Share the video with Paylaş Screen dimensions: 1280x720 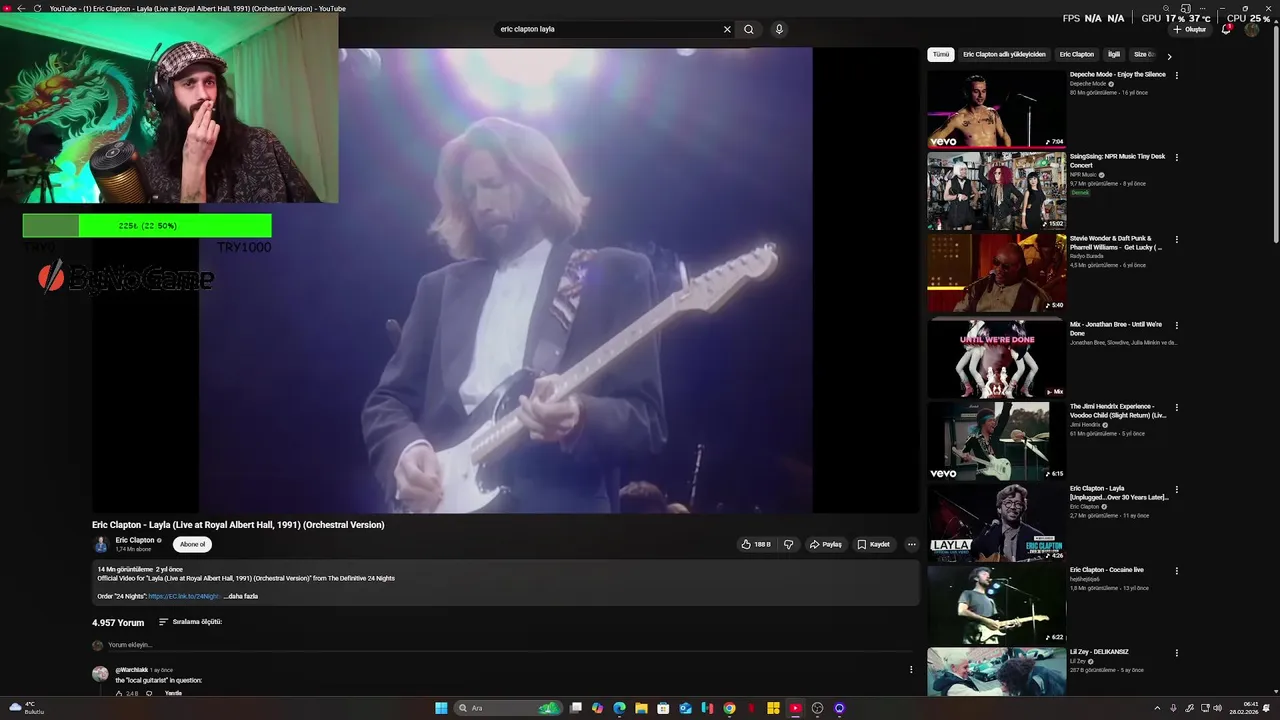click(825, 544)
